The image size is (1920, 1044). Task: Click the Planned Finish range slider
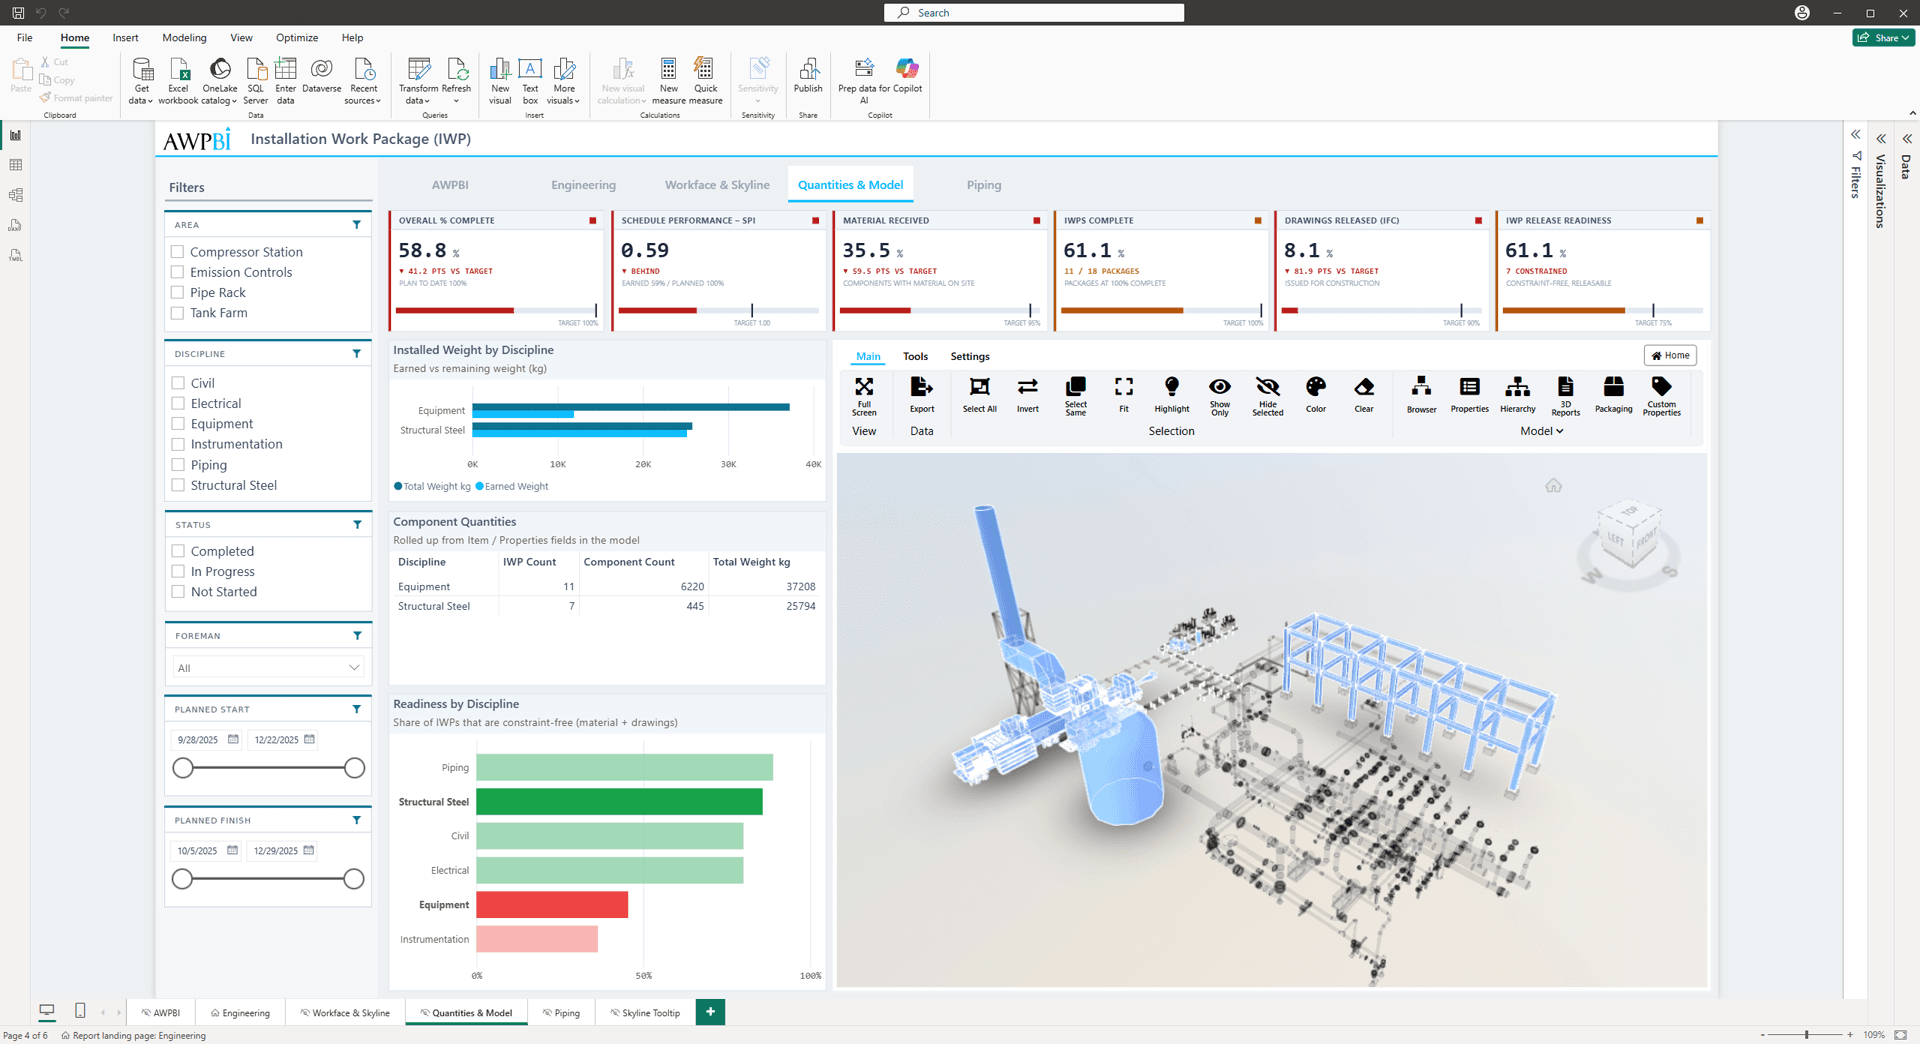[x=268, y=879]
